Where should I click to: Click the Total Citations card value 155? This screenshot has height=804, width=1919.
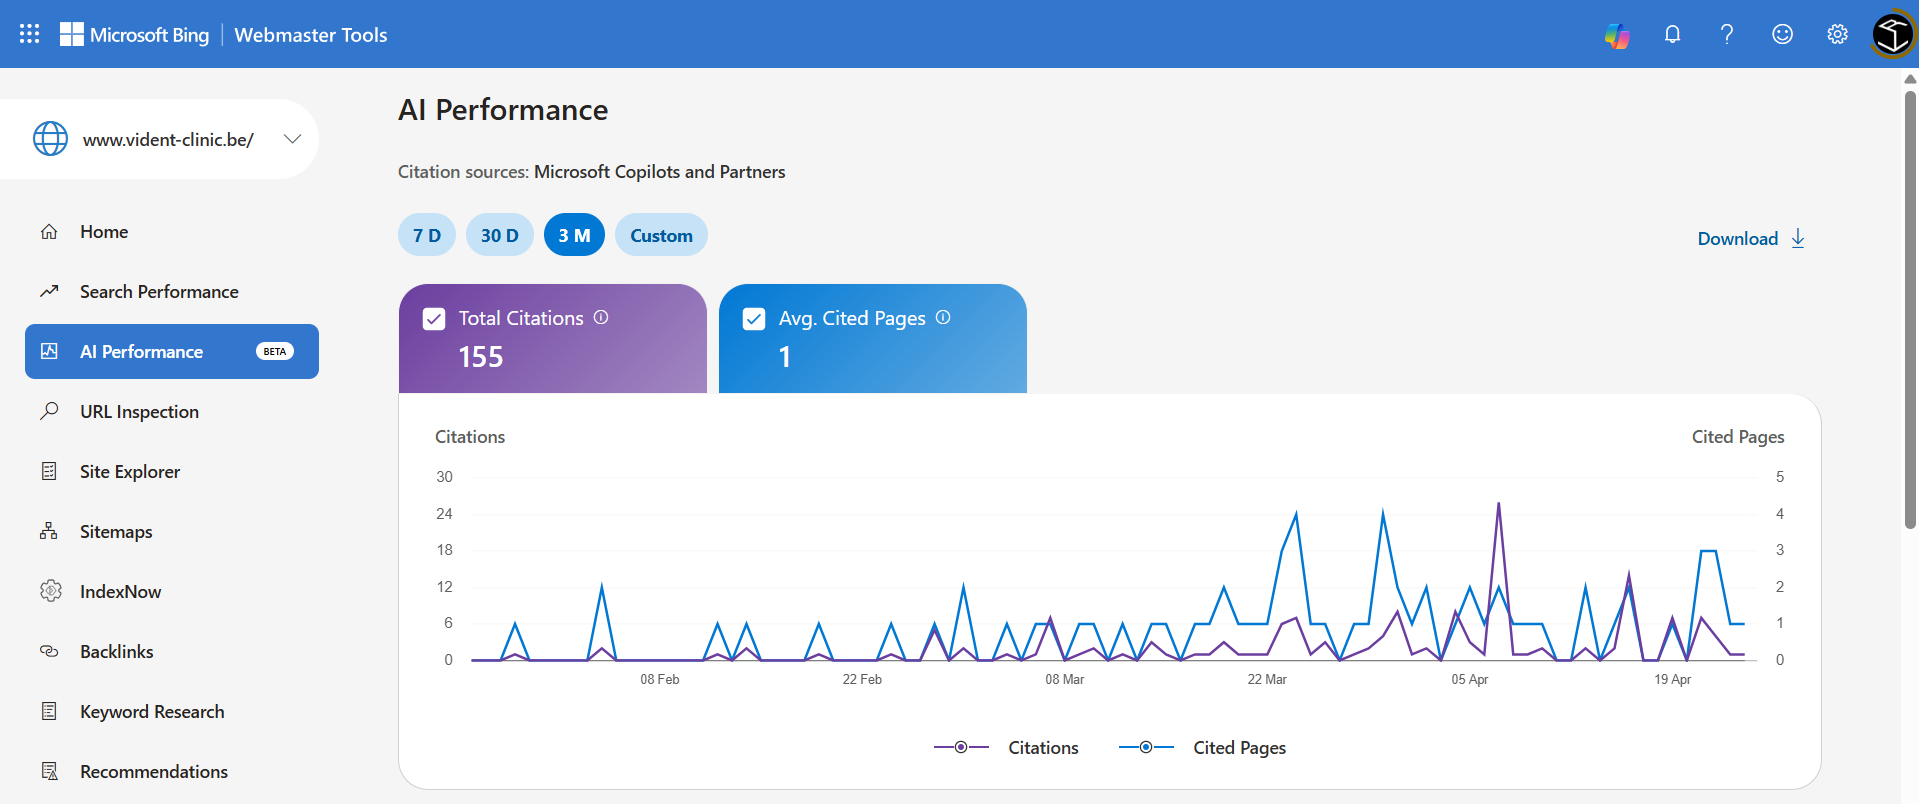click(481, 357)
